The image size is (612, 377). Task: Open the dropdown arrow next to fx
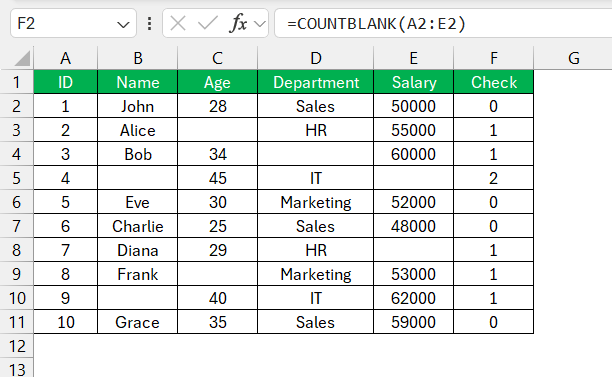point(260,24)
